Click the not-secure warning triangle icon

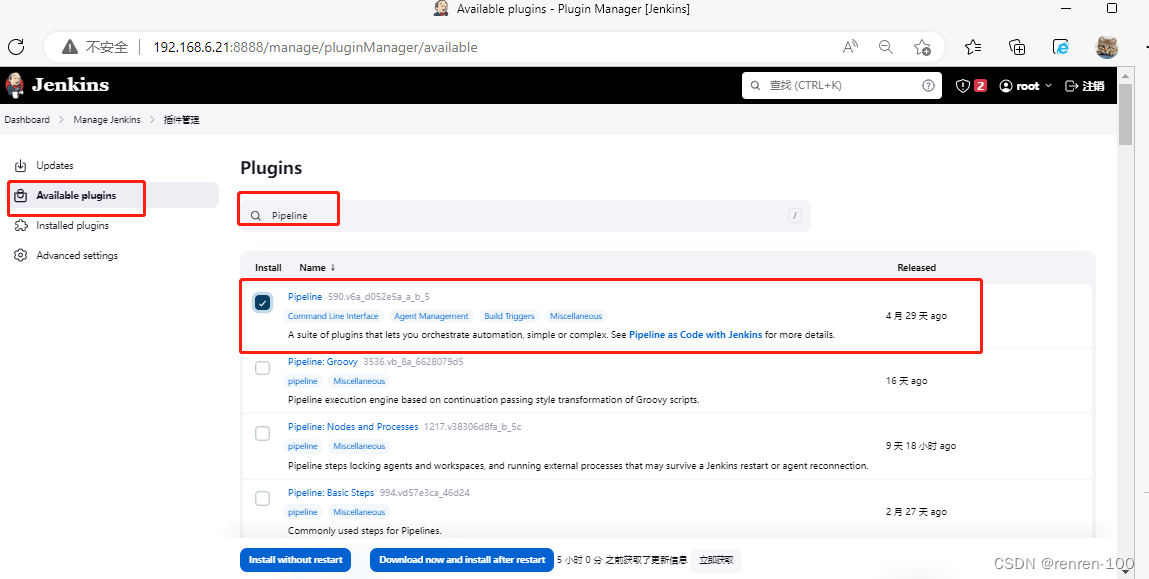(x=70, y=47)
